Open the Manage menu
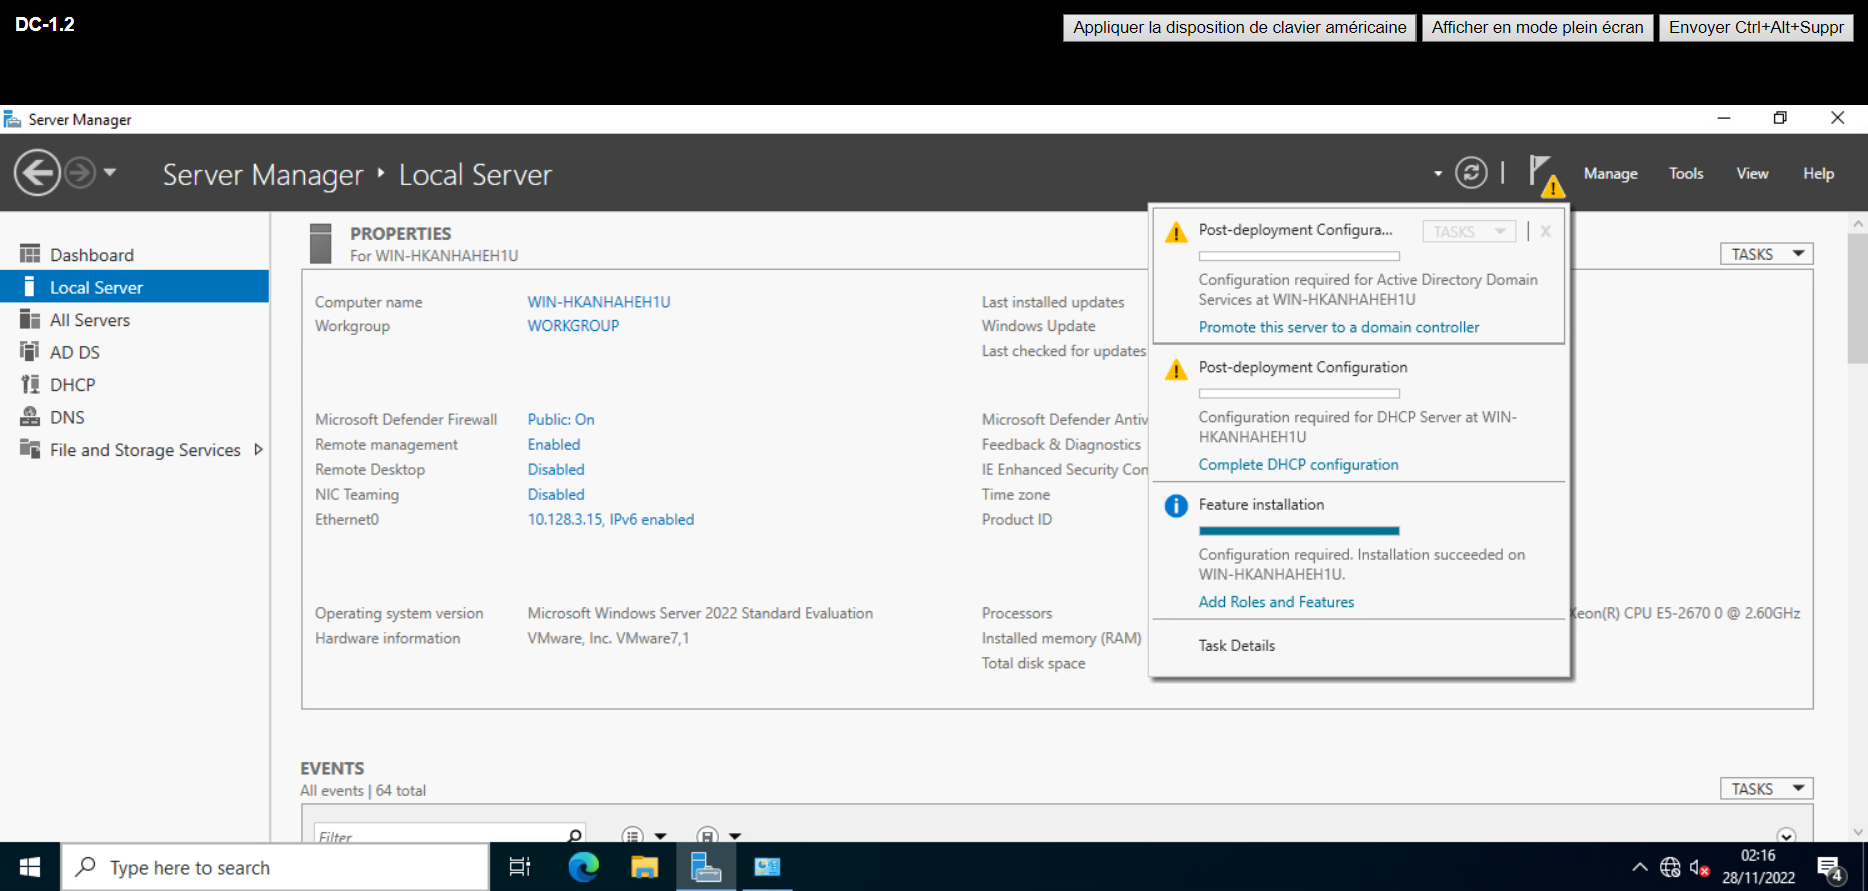This screenshot has width=1868, height=891. (x=1610, y=173)
